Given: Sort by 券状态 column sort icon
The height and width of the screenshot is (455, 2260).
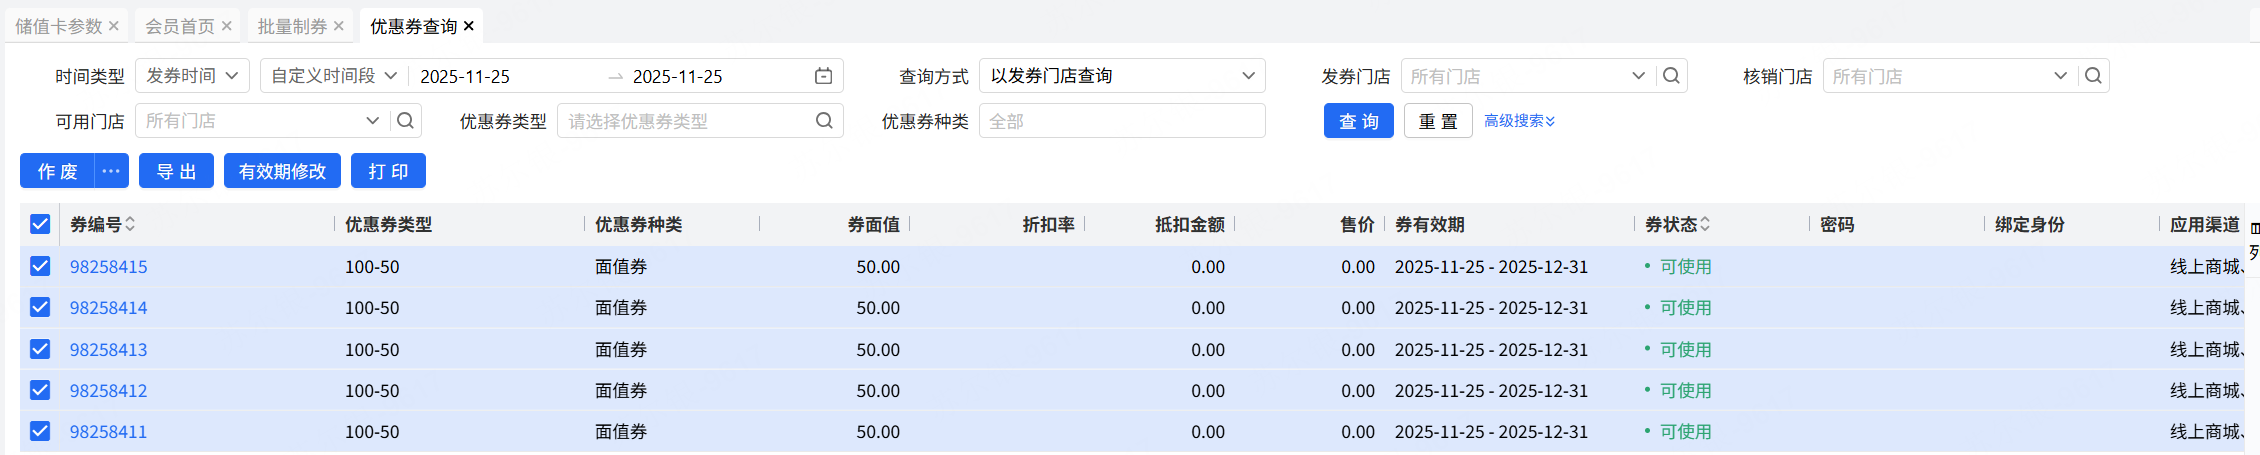Looking at the screenshot, I should click(1705, 224).
